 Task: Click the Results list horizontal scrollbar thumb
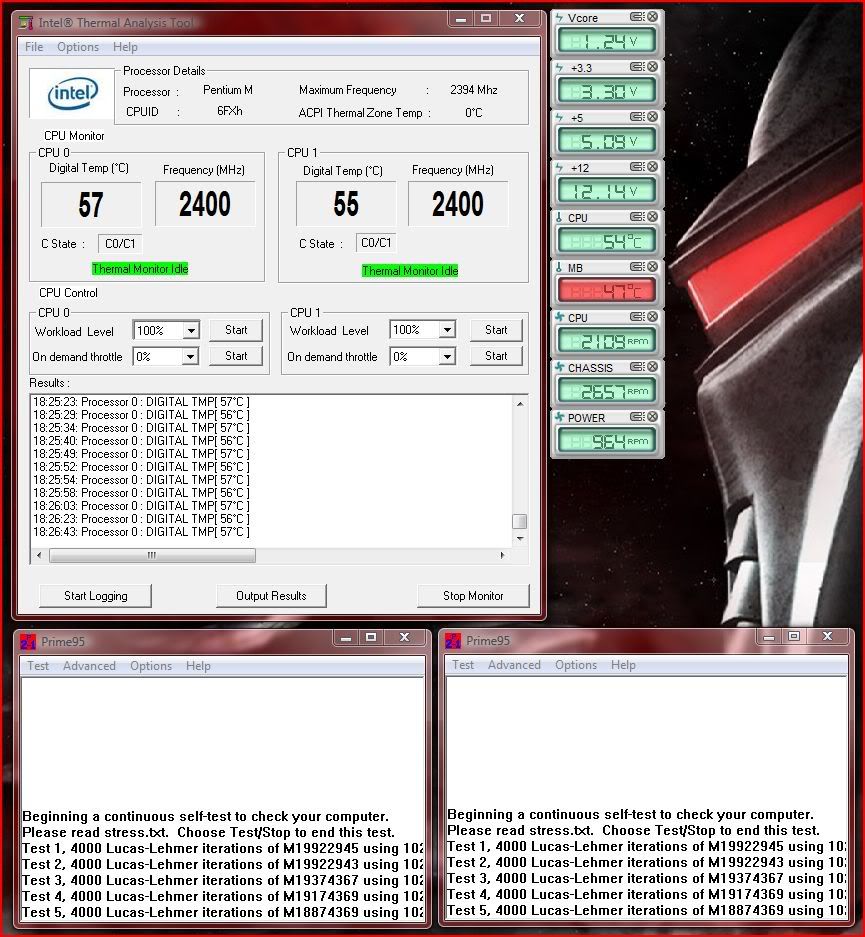[x=152, y=556]
